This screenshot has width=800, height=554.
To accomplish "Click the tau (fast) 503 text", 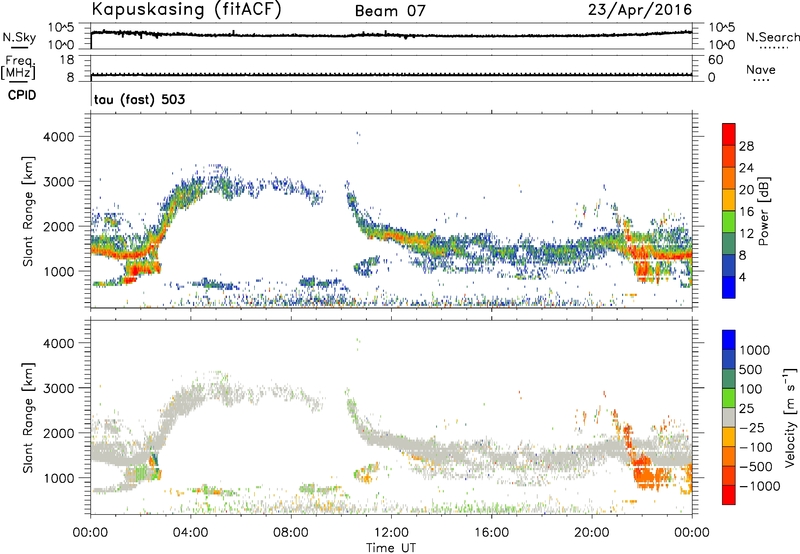I will tap(139, 99).
